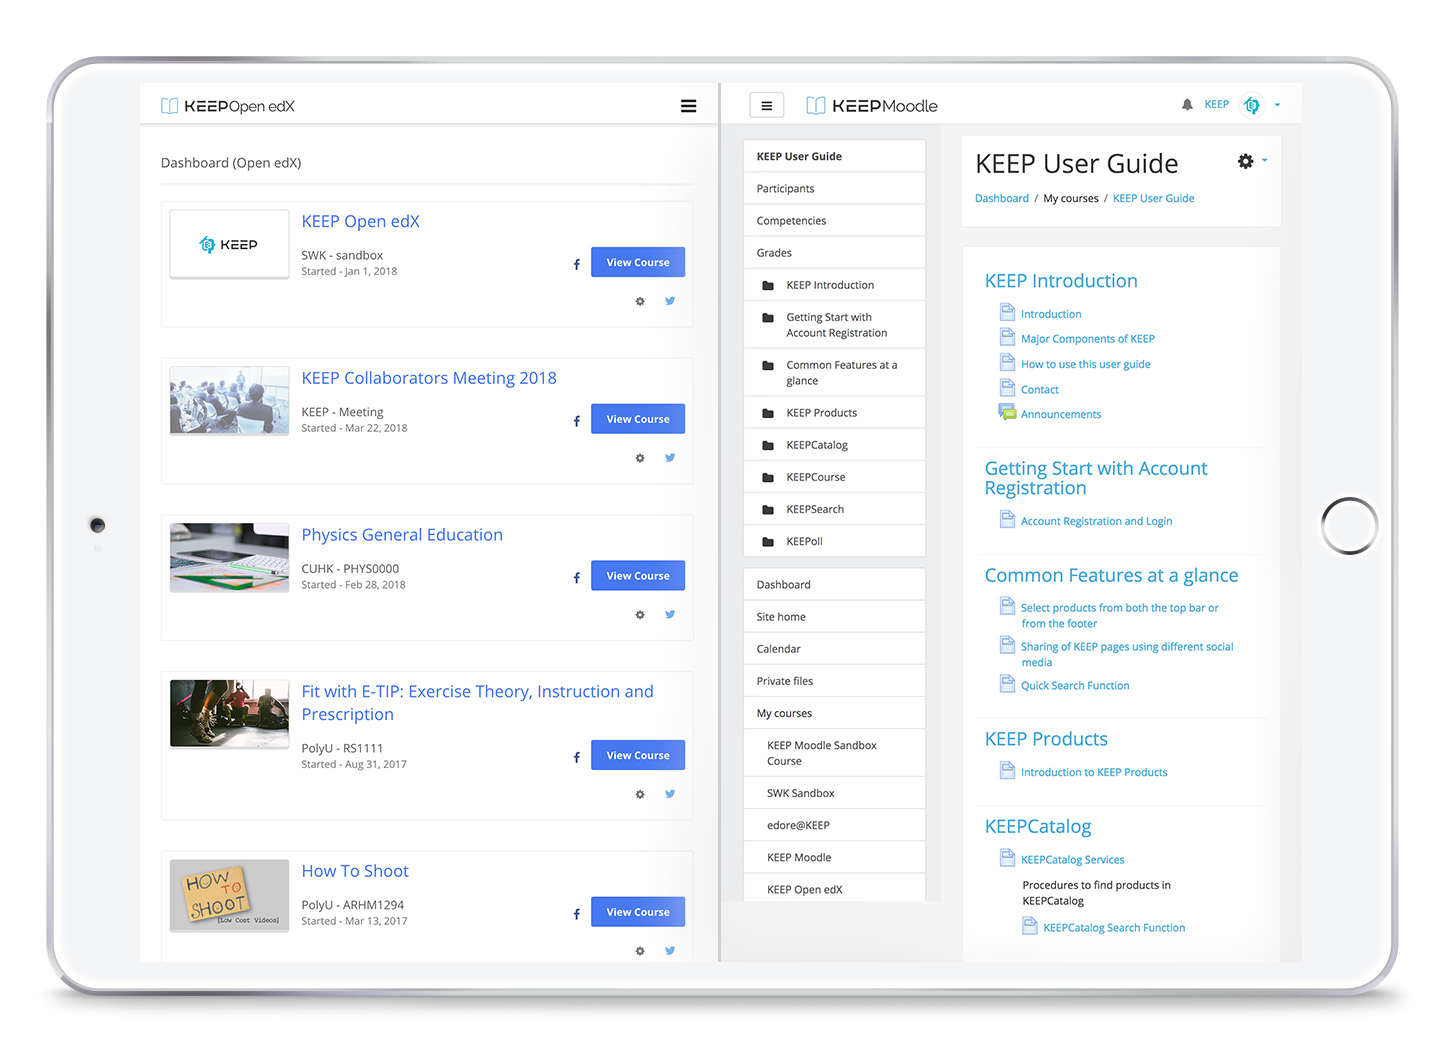The image size is (1440, 1040).
Task: Open gear settings for KEEP Collaborators Meeting
Action: pos(640,458)
